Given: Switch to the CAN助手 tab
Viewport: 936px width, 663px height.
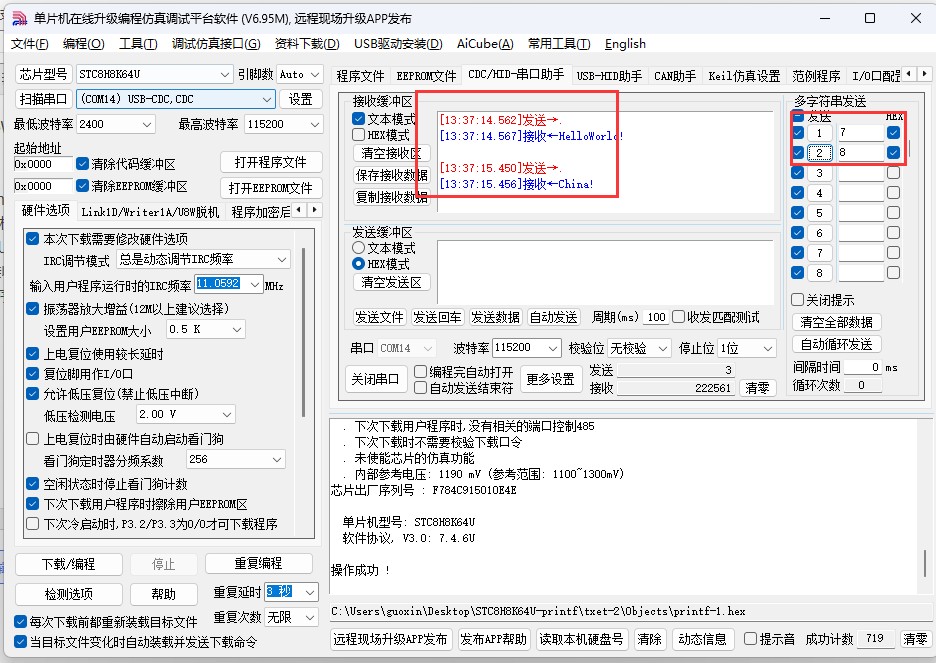Looking at the screenshot, I should pyautogui.click(x=675, y=76).
